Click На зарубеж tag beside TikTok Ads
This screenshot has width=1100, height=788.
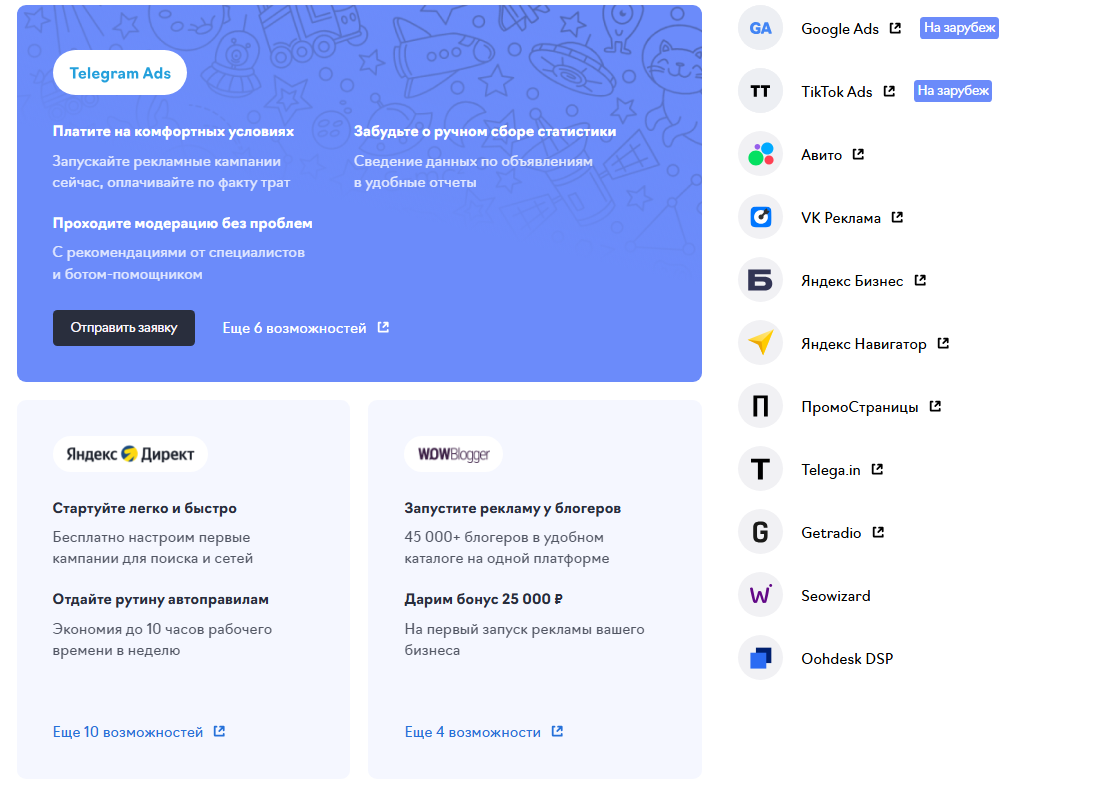click(x=953, y=91)
